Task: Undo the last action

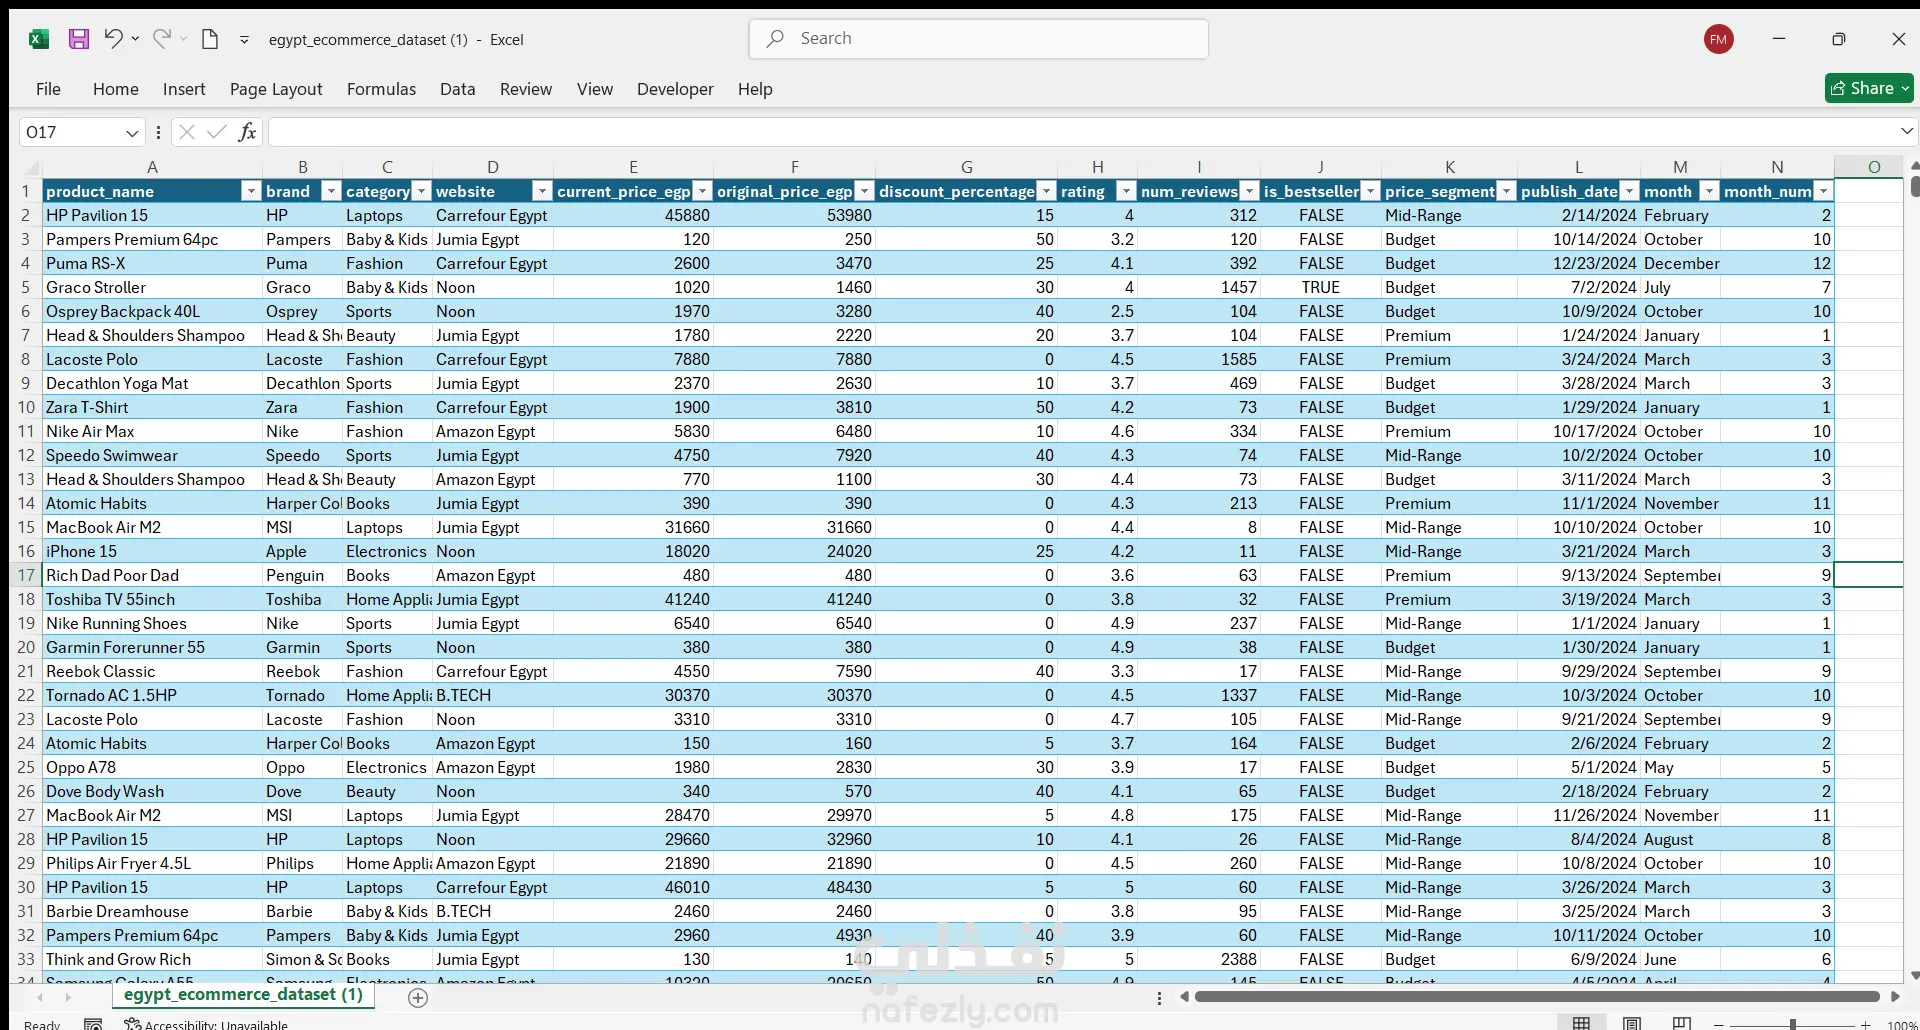Action: tap(113, 39)
